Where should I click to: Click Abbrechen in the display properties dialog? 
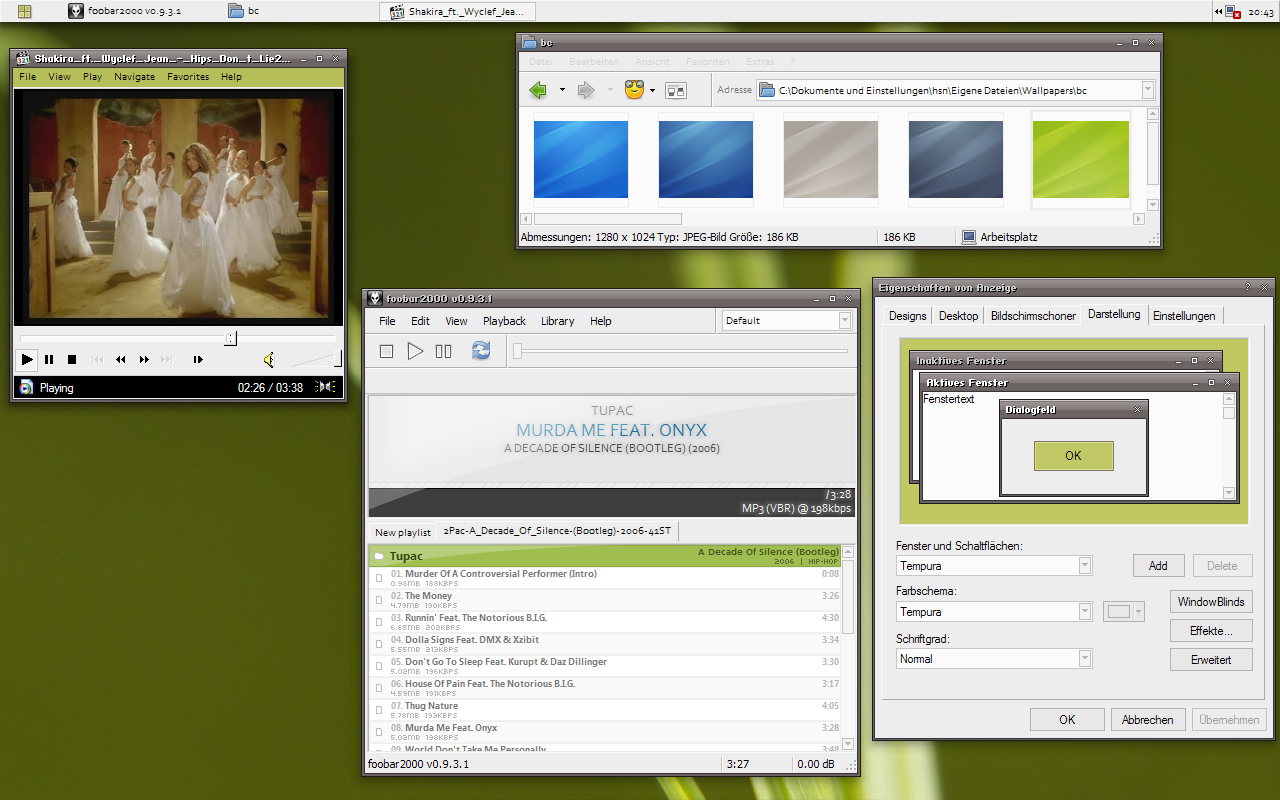(x=1148, y=720)
